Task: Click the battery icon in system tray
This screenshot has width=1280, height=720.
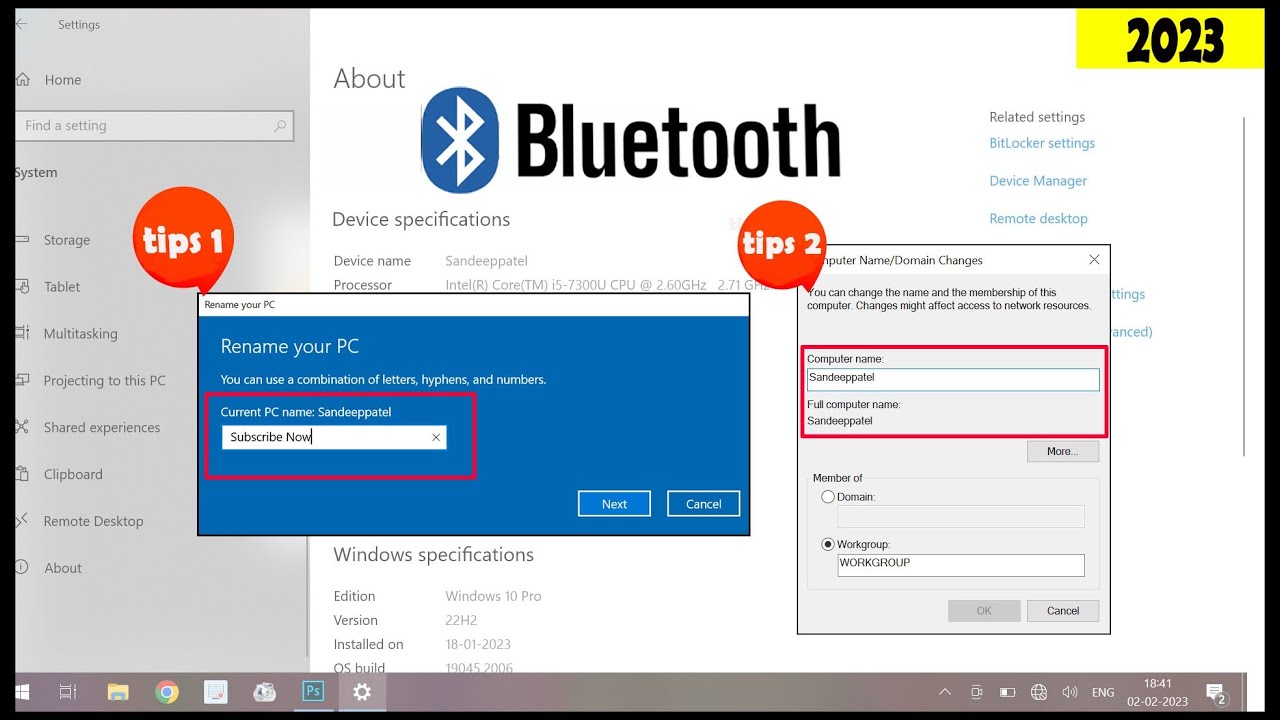Action: pyautogui.click(x=1008, y=692)
